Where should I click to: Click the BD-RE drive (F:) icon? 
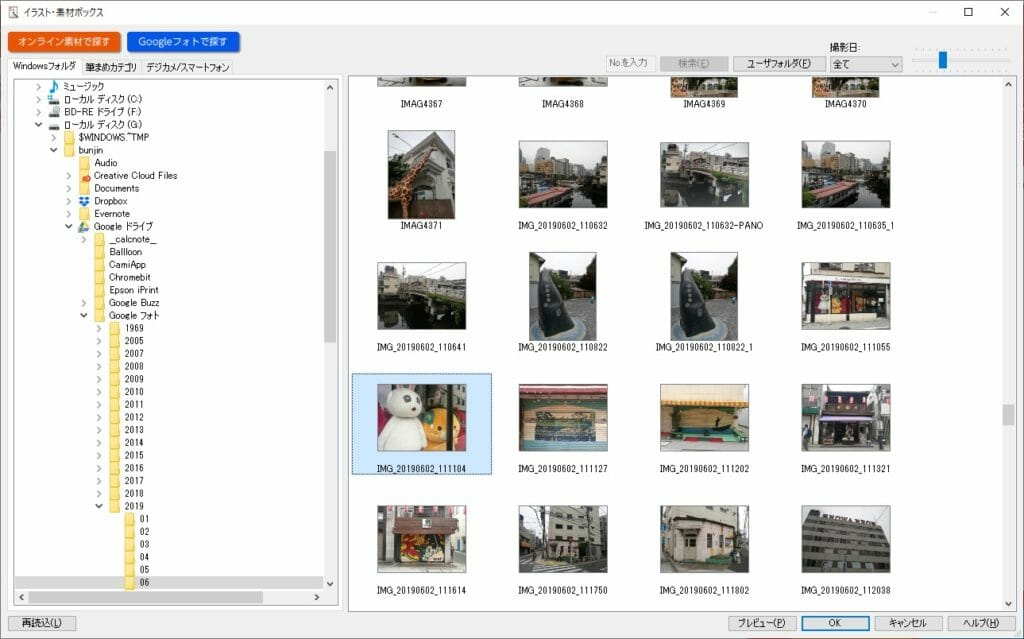pos(54,112)
